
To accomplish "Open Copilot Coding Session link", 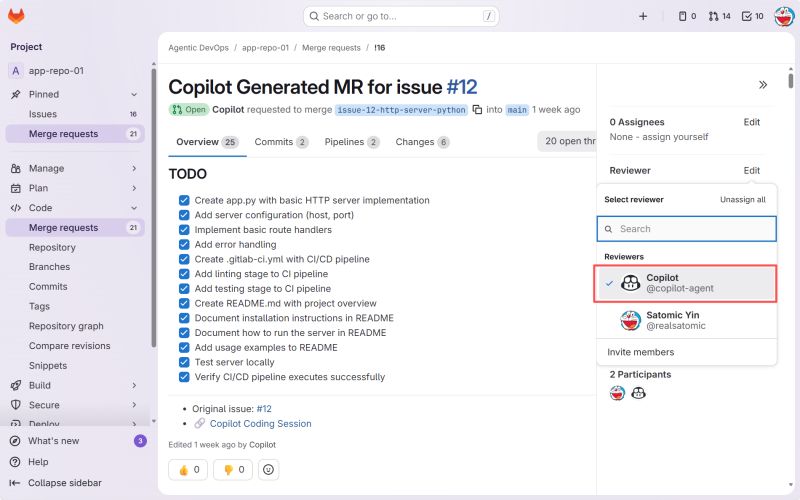I will pos(260,423).
